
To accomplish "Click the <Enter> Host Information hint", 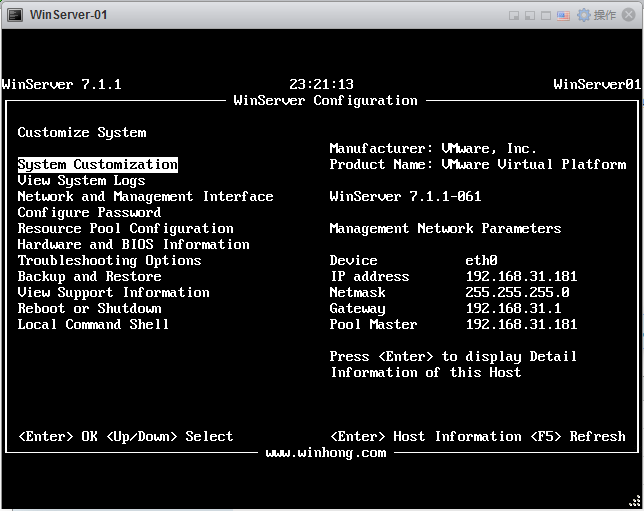I will tap(426, 436).
